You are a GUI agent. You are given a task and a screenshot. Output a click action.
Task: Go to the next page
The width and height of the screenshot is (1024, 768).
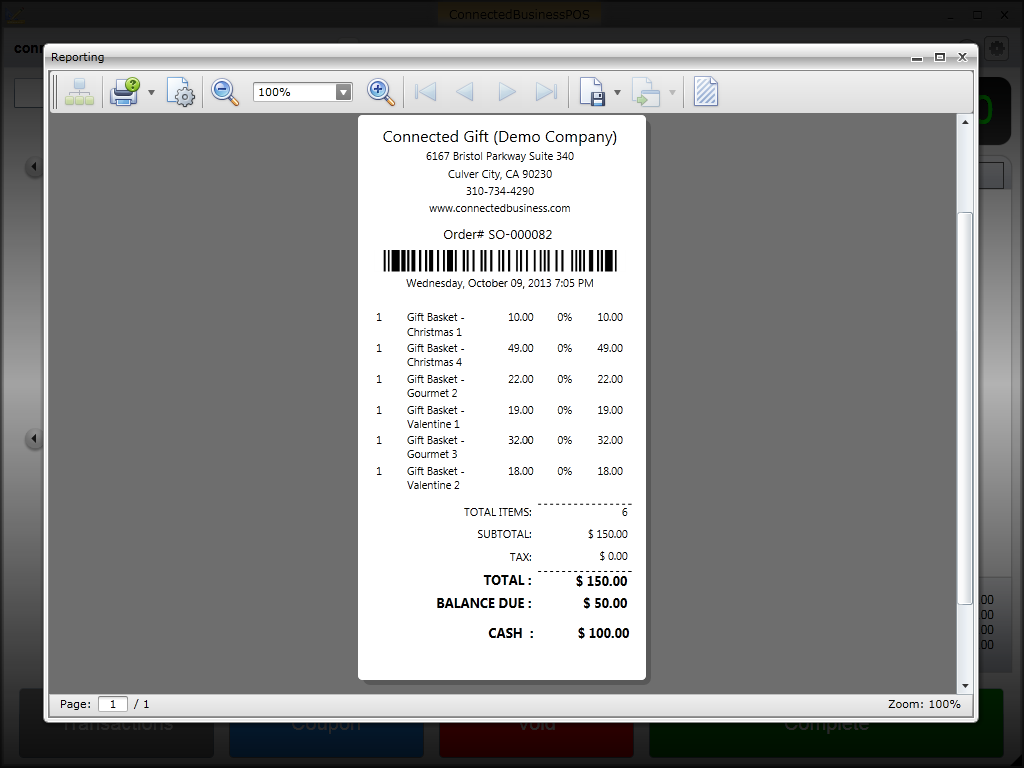click(x=507, y=92)
